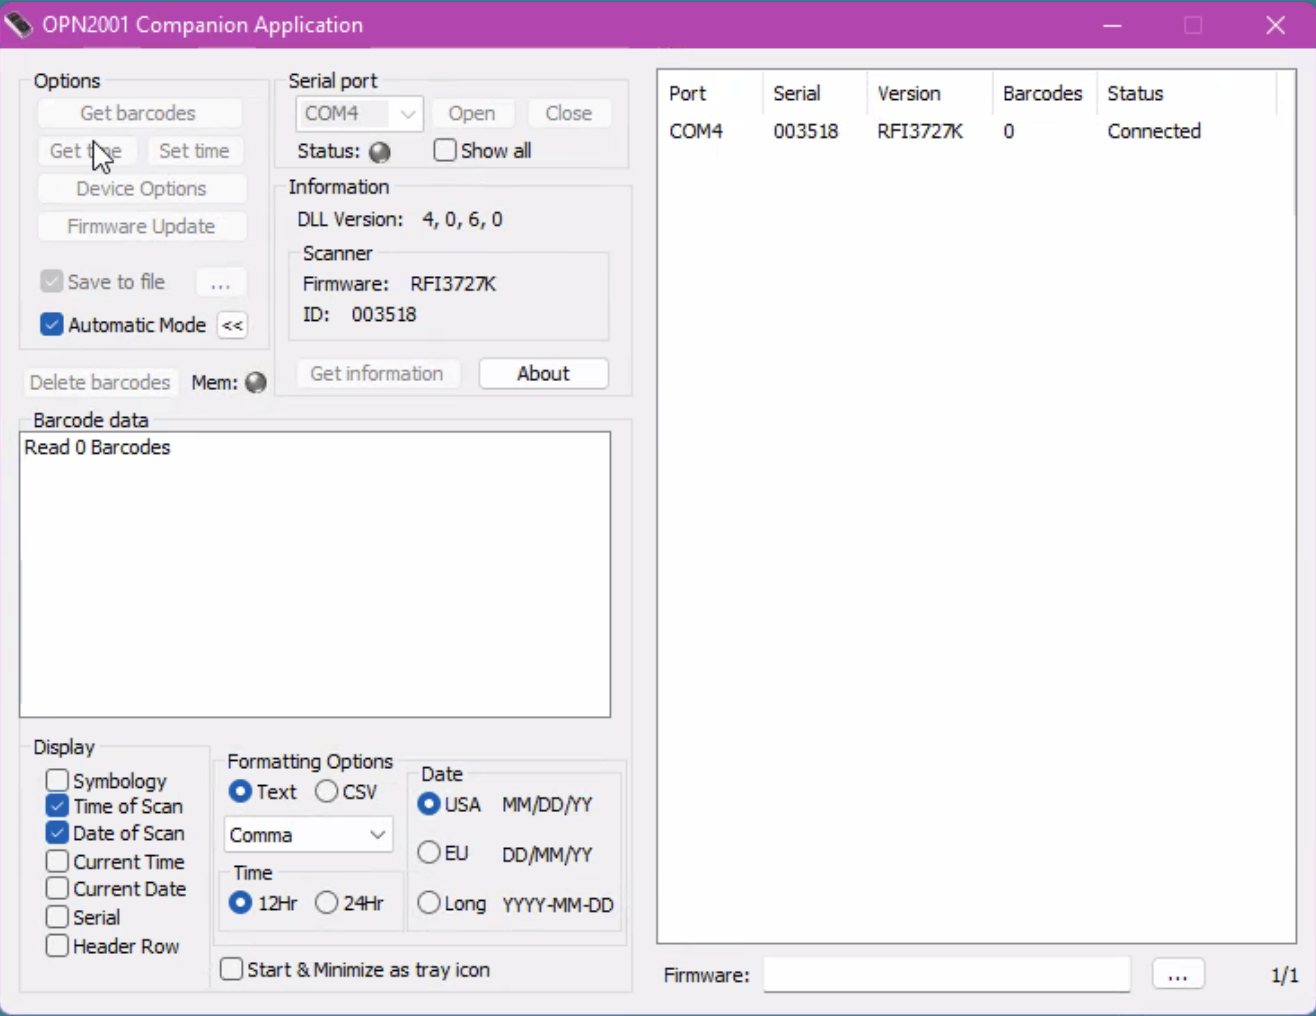
Task: Disable Automatic Mode
Action: pyautogui.click(x=52, y=325)
